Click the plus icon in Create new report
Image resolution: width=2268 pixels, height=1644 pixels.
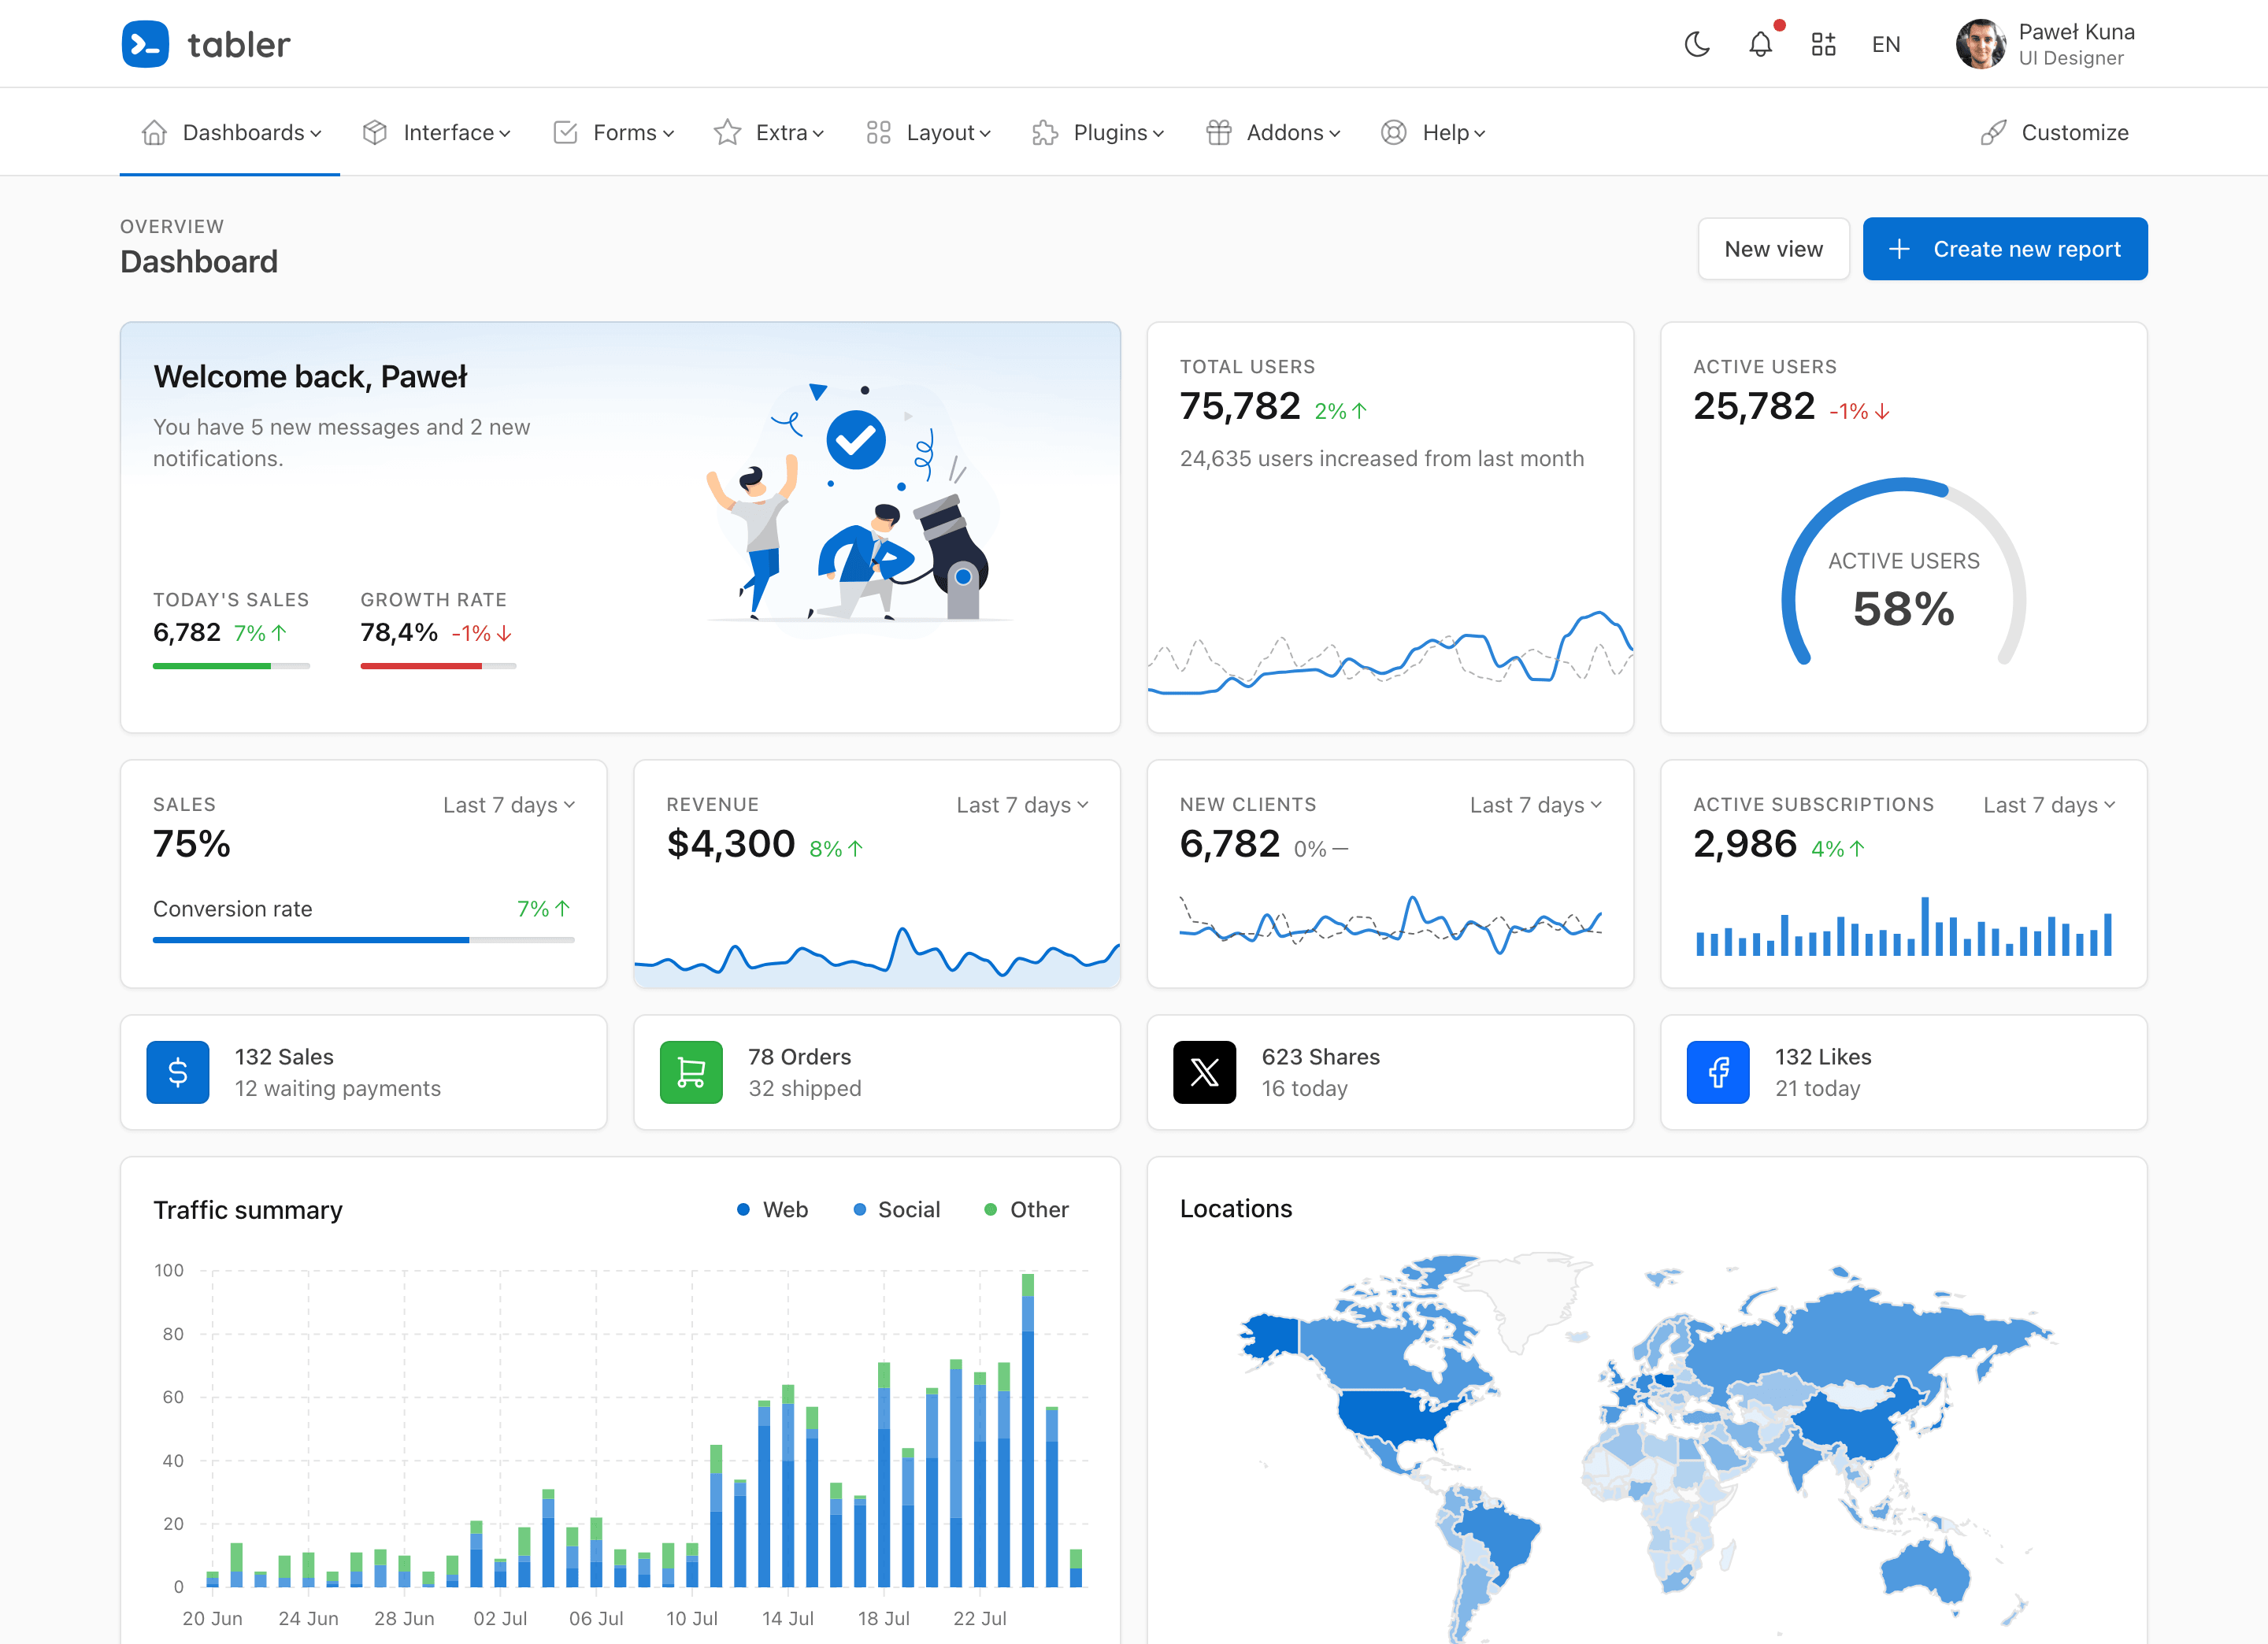pyautogui.click(x=1899, y=249)
